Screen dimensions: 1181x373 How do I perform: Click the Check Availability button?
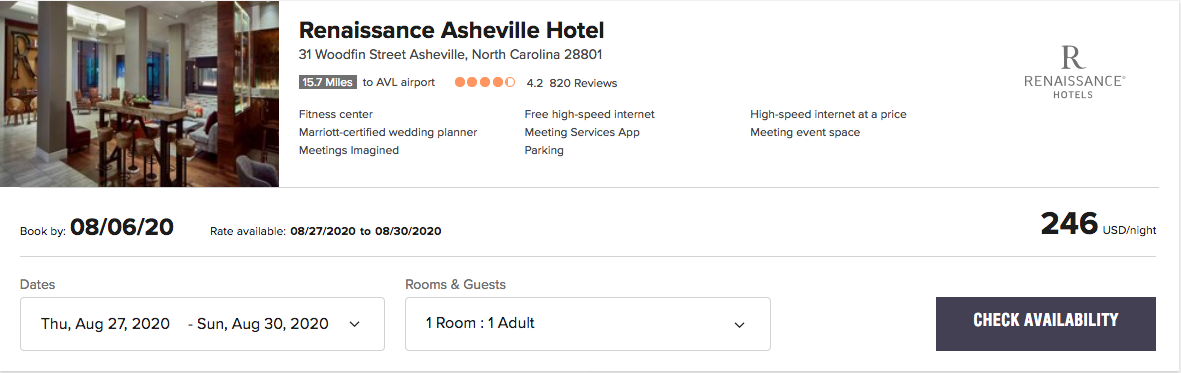pyautogui.click(x=1045, y=324)
